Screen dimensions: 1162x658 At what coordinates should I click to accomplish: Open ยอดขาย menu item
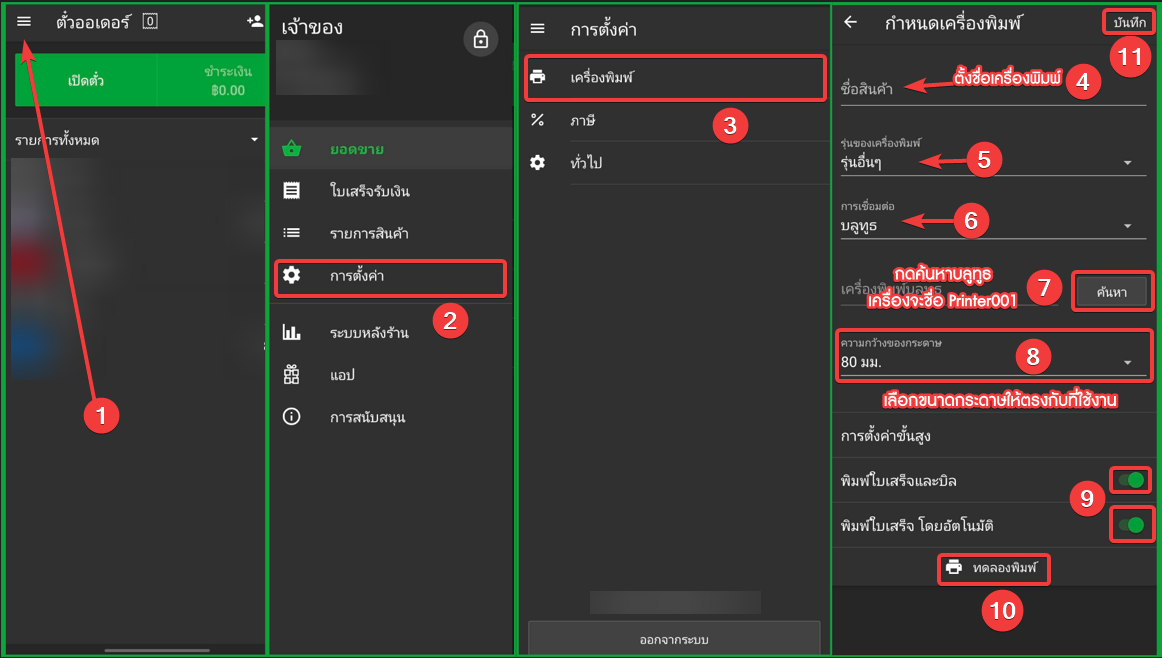[x=391, y=149]
